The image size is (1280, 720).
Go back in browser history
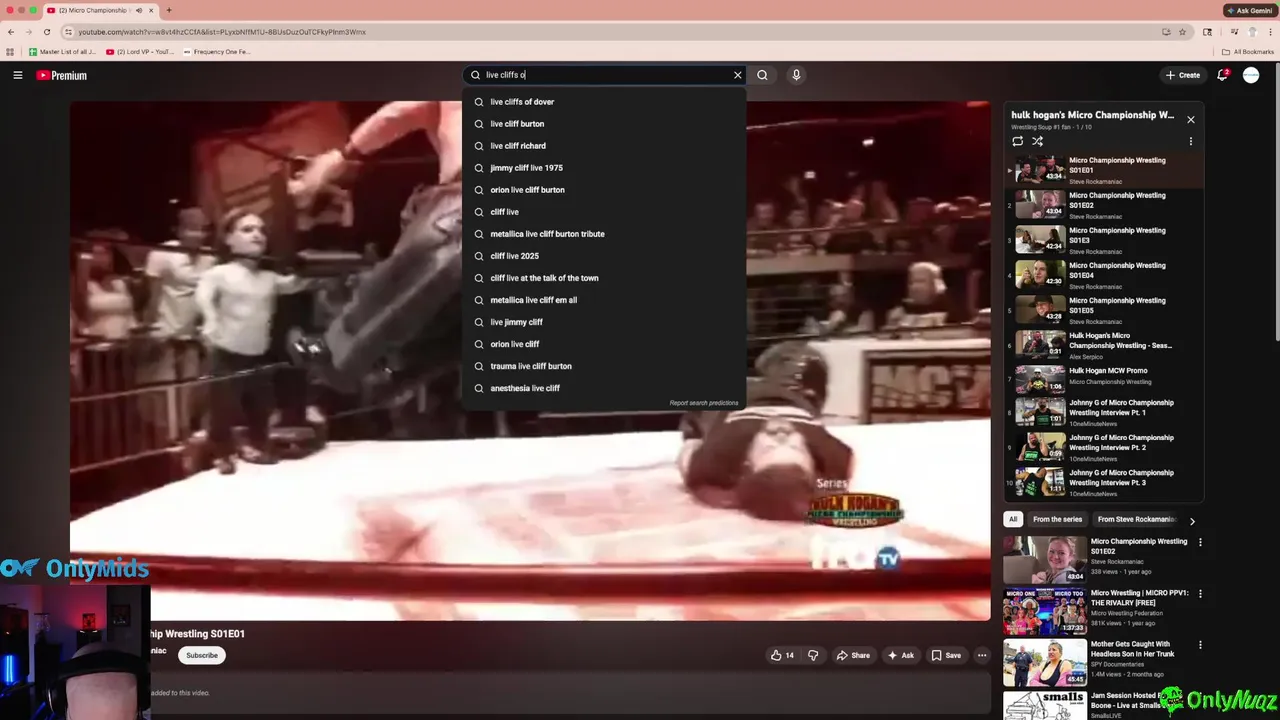(11, 32)
